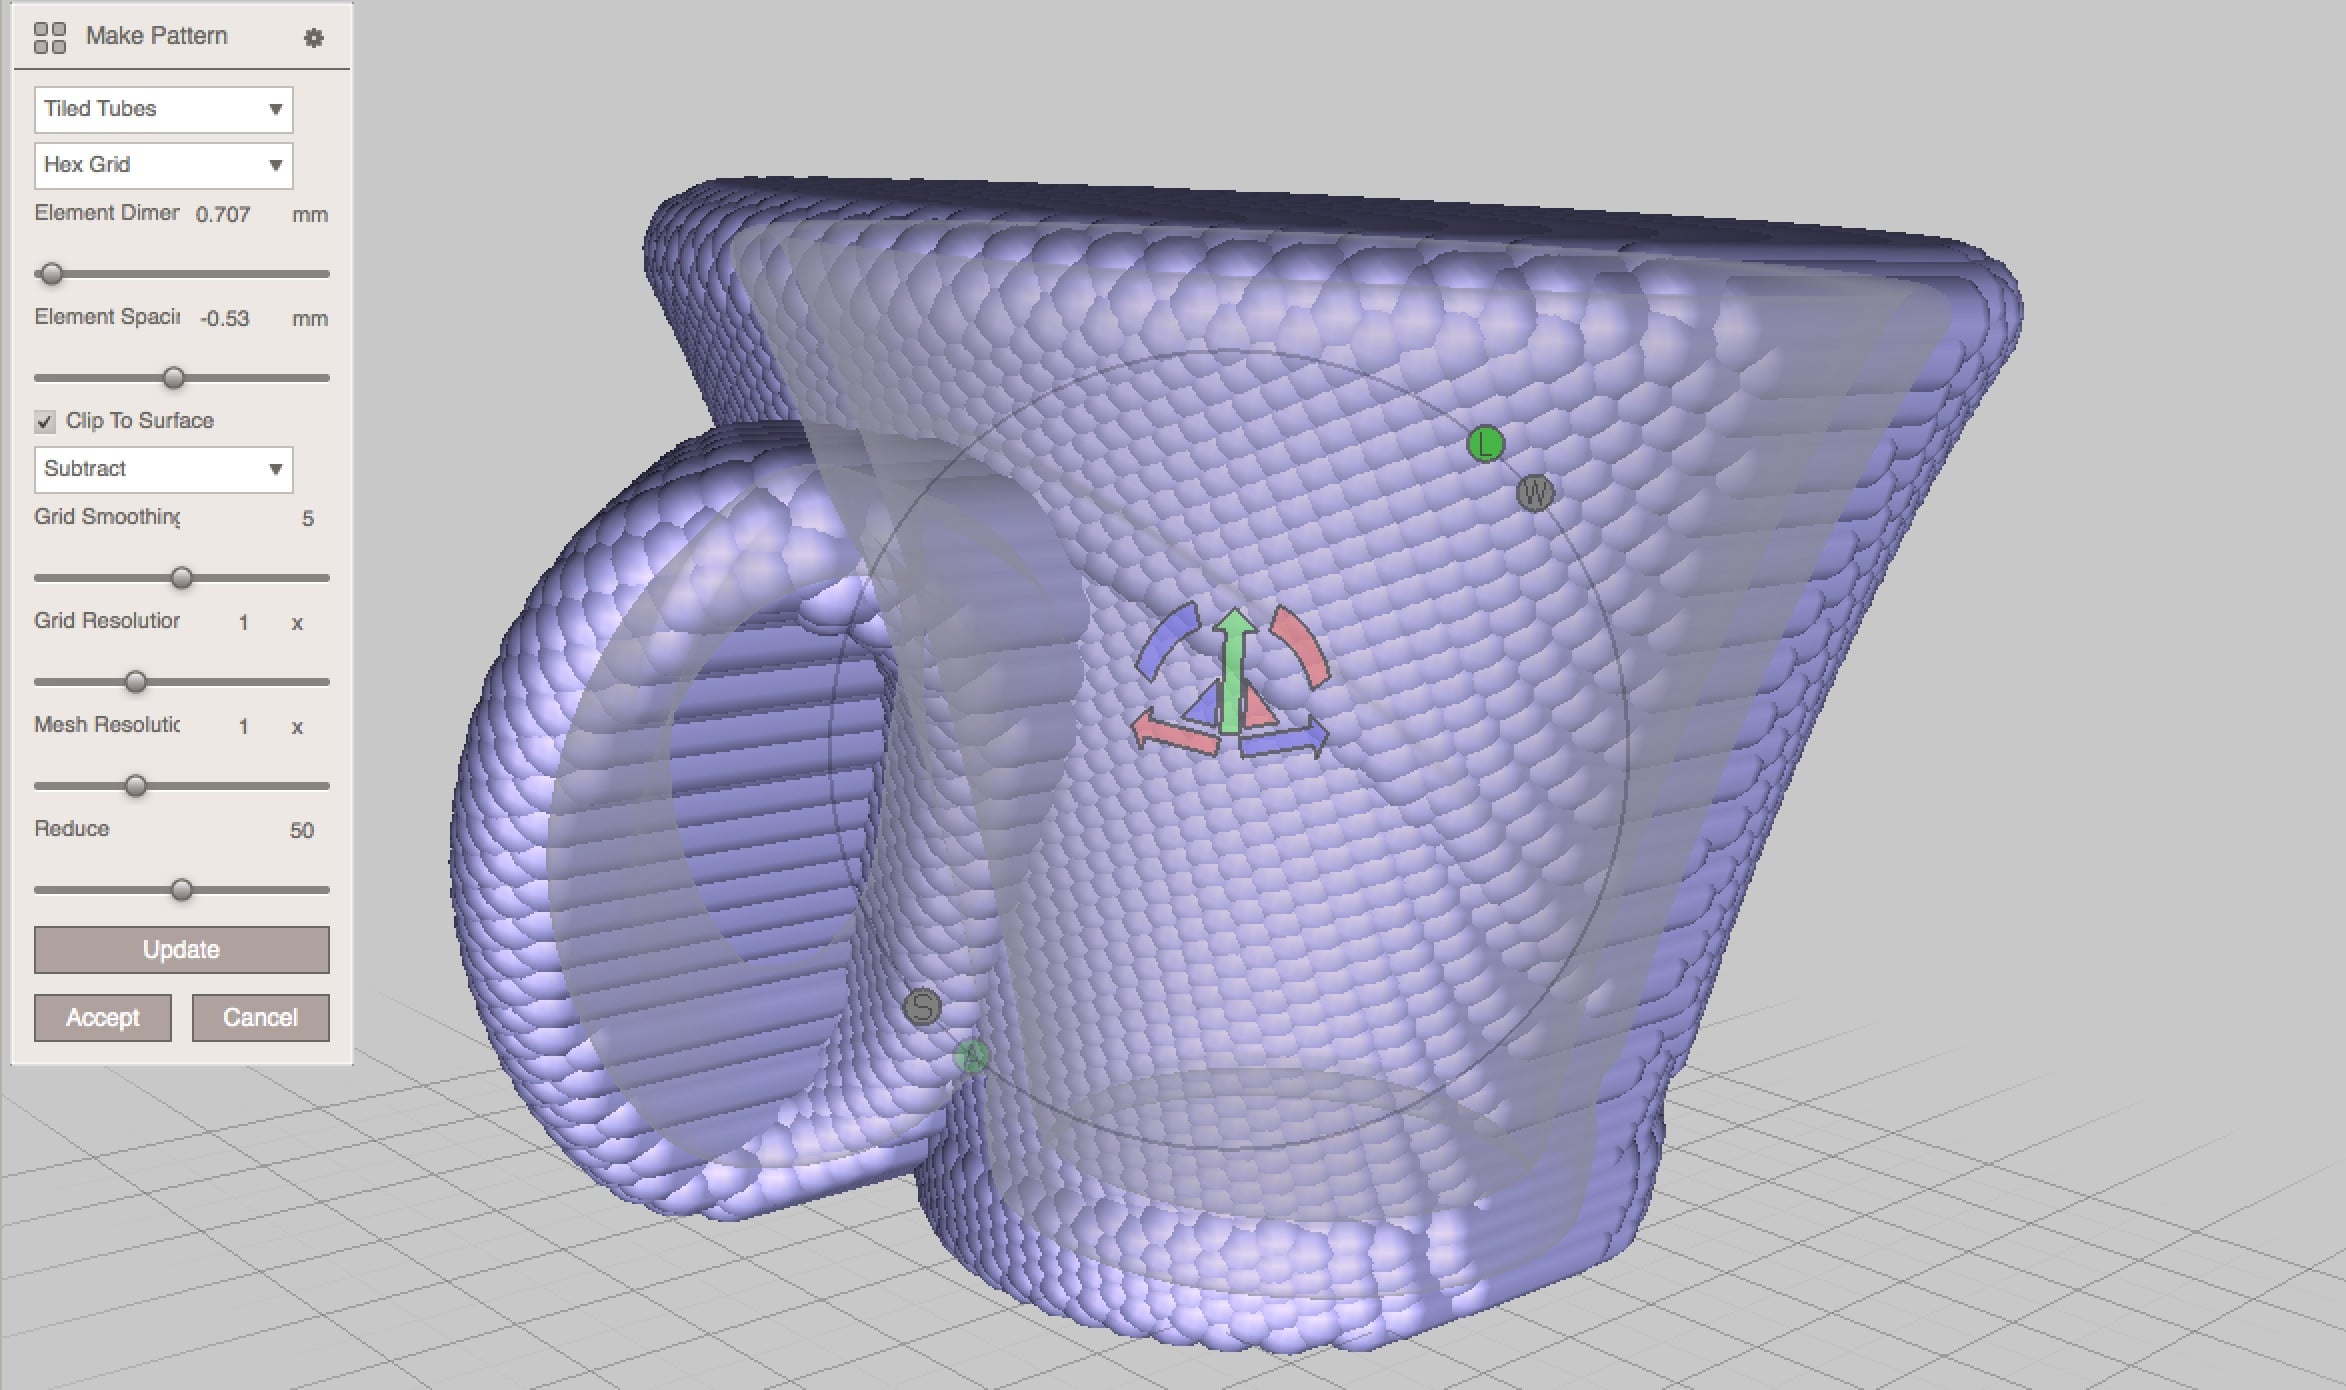
Task: Toggle the Clip To Surface checkbox
Action: pyautogui.click(x=45, y=421)
